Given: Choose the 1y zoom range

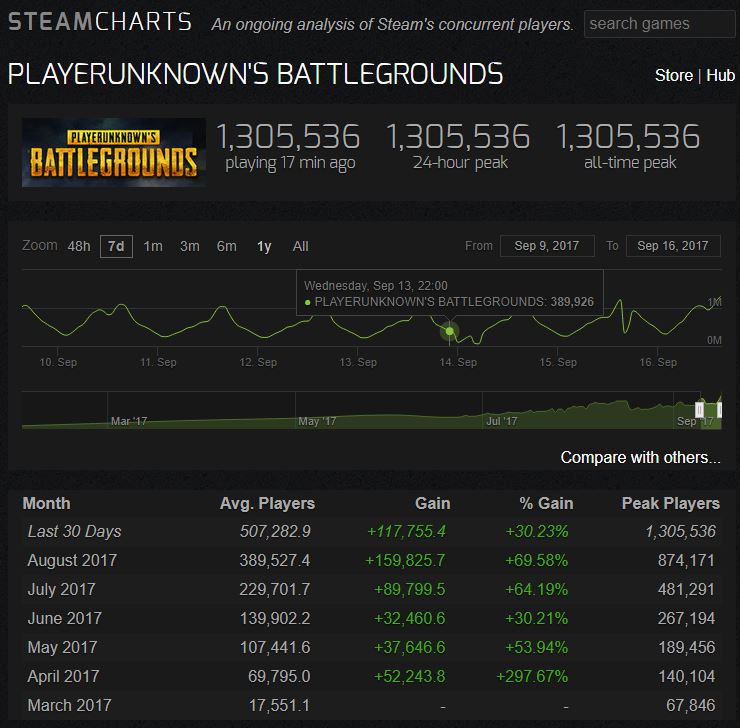Looking at the screenshot, I should coord(264,246).
